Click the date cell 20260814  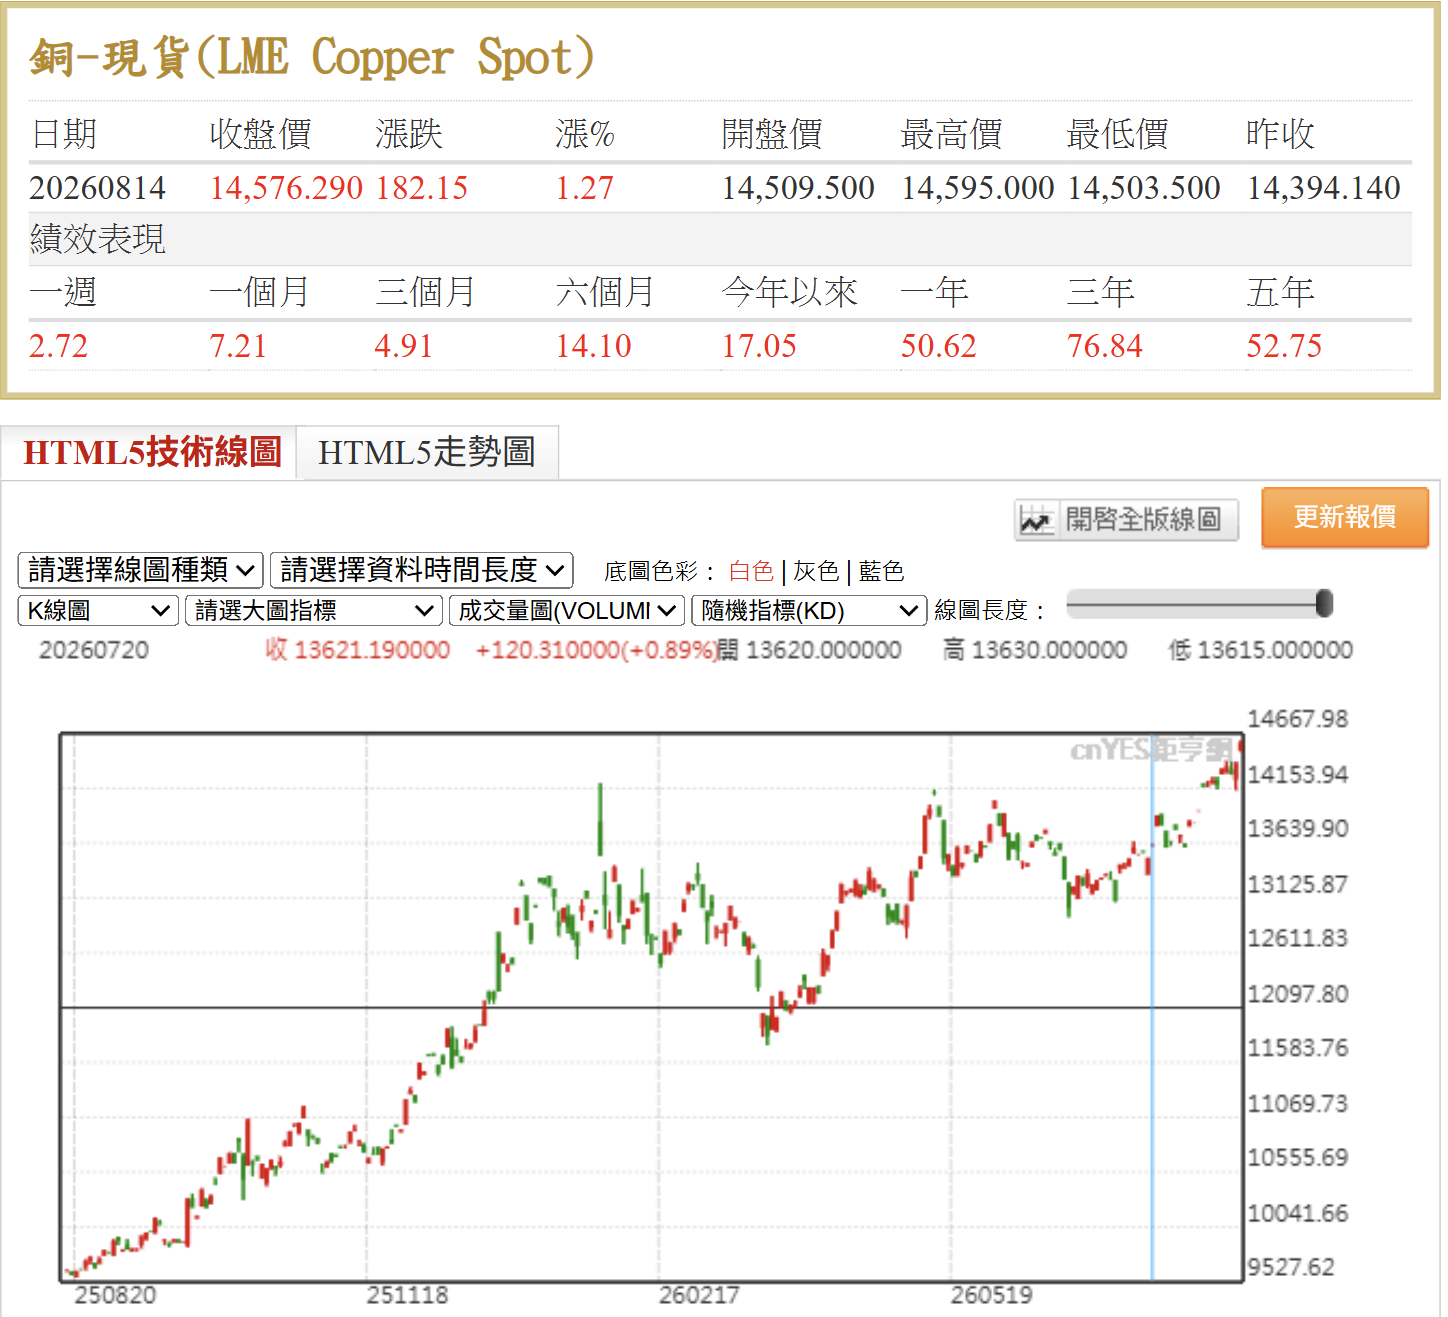tap(98, 188)
